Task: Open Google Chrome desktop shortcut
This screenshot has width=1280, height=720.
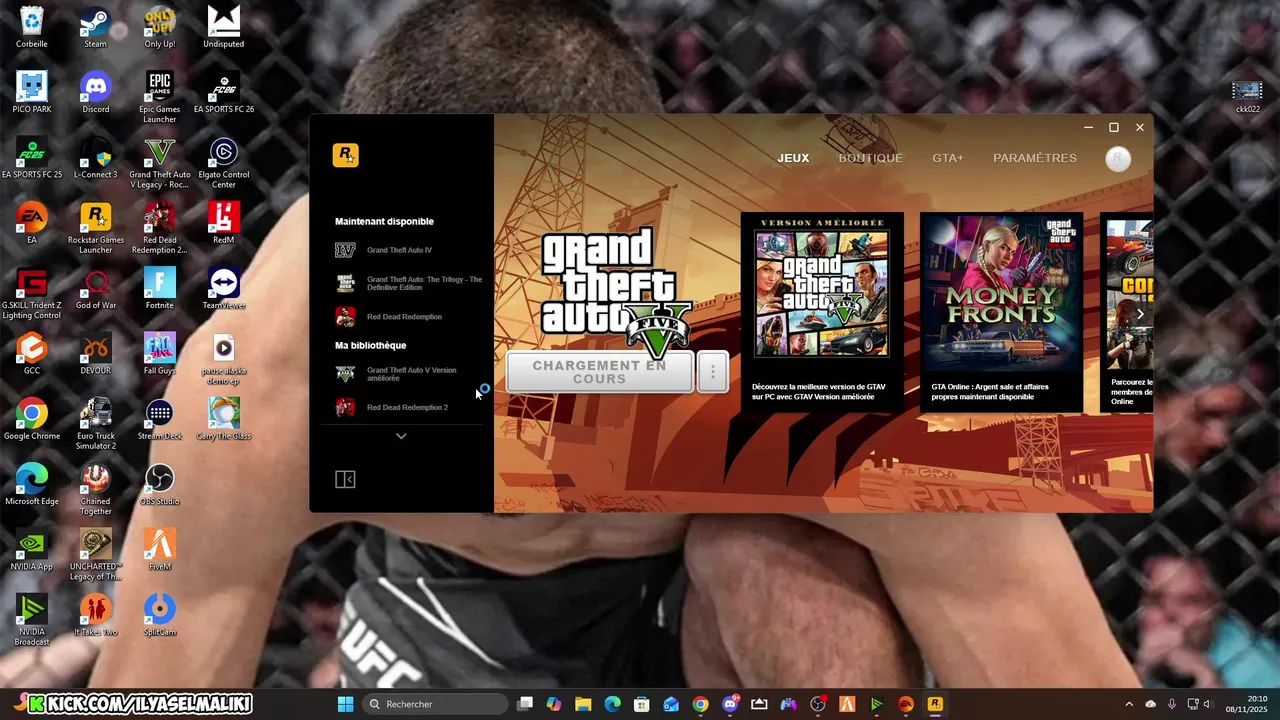Action: tap(32, 419)
